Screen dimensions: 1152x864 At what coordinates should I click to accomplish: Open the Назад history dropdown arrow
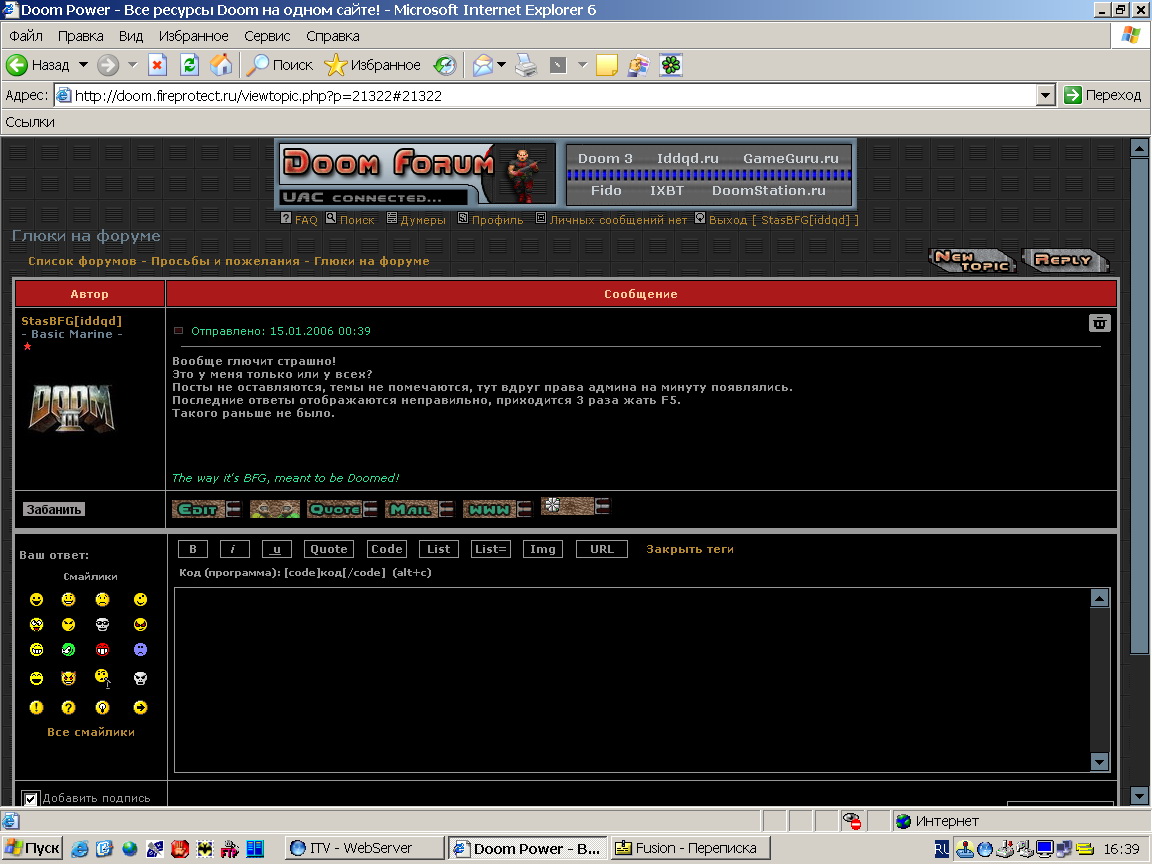pyautogui.click(x=84, y=65)
